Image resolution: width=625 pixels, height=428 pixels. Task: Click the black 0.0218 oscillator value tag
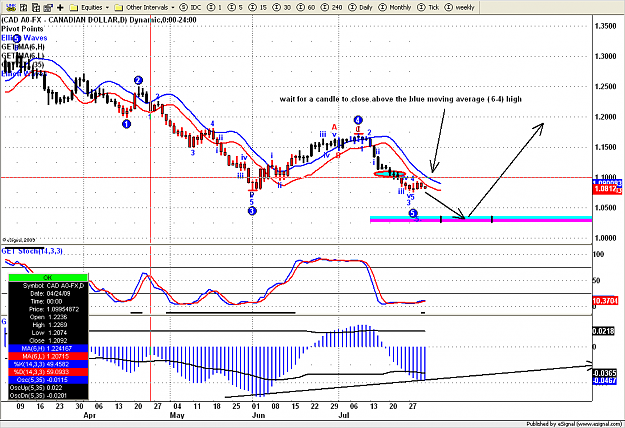click(604, 331)
